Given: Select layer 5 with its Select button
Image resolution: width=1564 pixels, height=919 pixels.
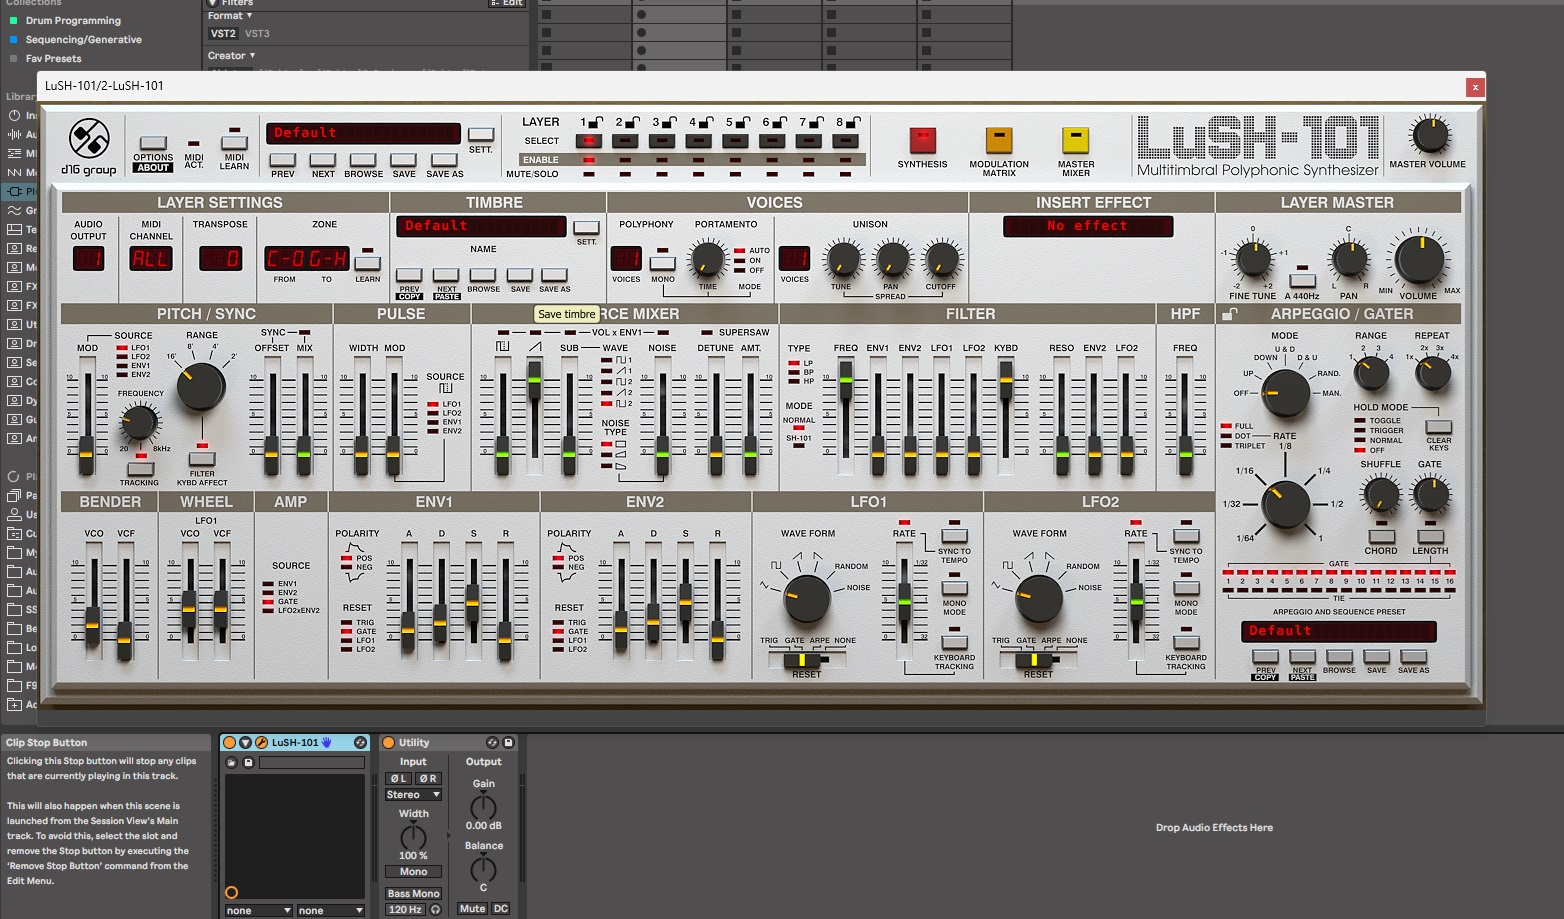Looking at the screenshot, I should pyautogui.click(x=735, y=141).
